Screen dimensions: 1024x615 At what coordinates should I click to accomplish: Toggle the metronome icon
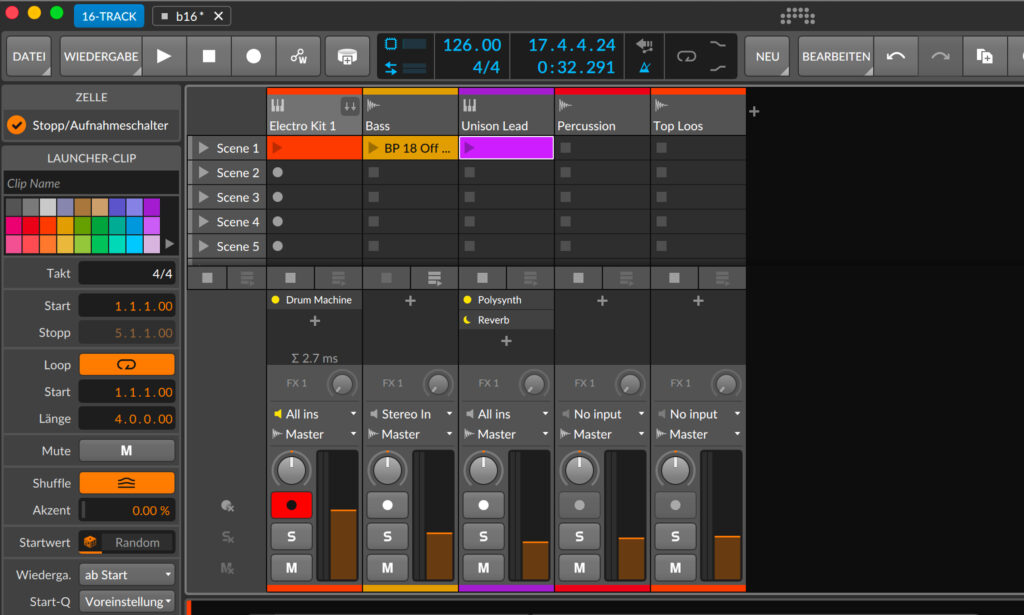pyautogui.click(x=645, y=67)
